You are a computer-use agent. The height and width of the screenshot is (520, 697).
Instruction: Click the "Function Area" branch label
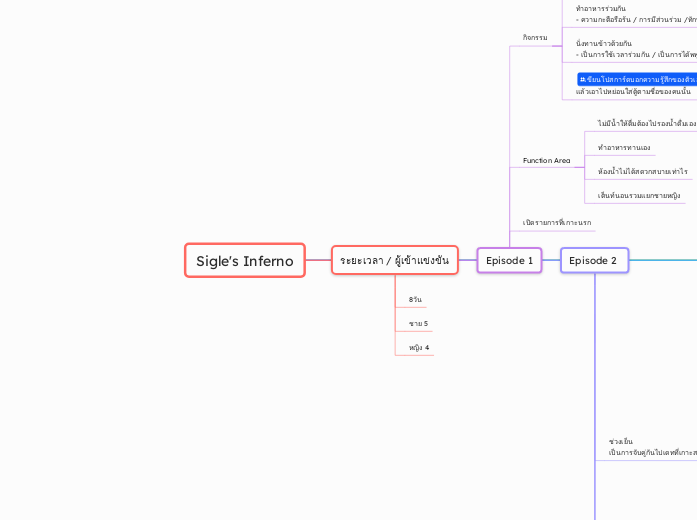[x=546, y=160]
